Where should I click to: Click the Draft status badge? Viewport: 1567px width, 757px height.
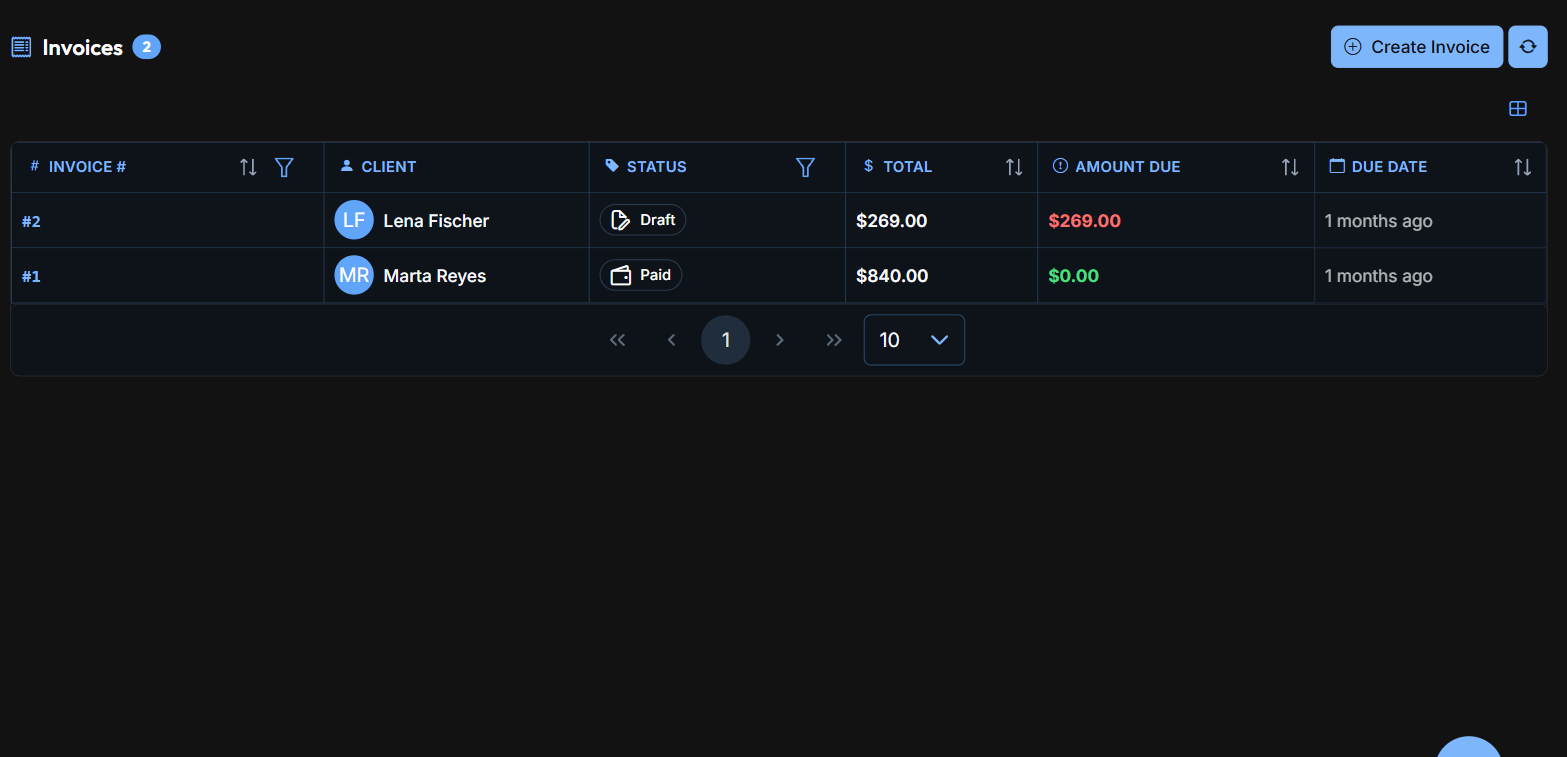click(643, 220)
